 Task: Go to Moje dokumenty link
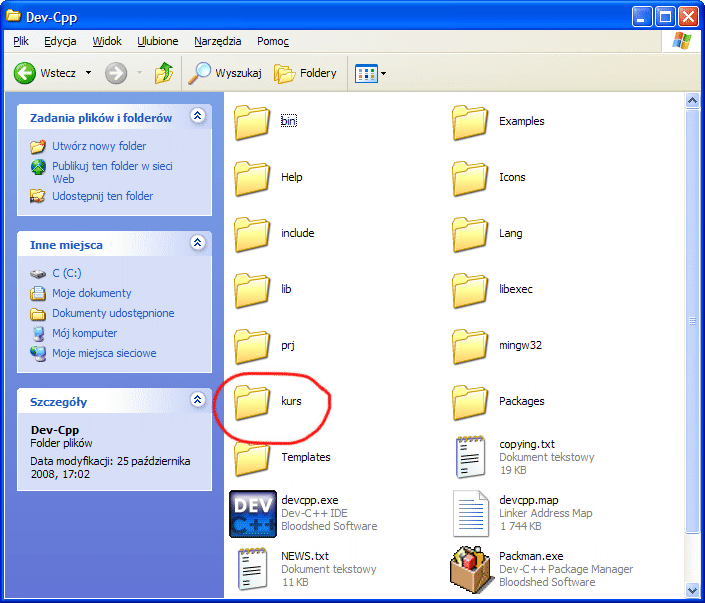pos(91,293)
